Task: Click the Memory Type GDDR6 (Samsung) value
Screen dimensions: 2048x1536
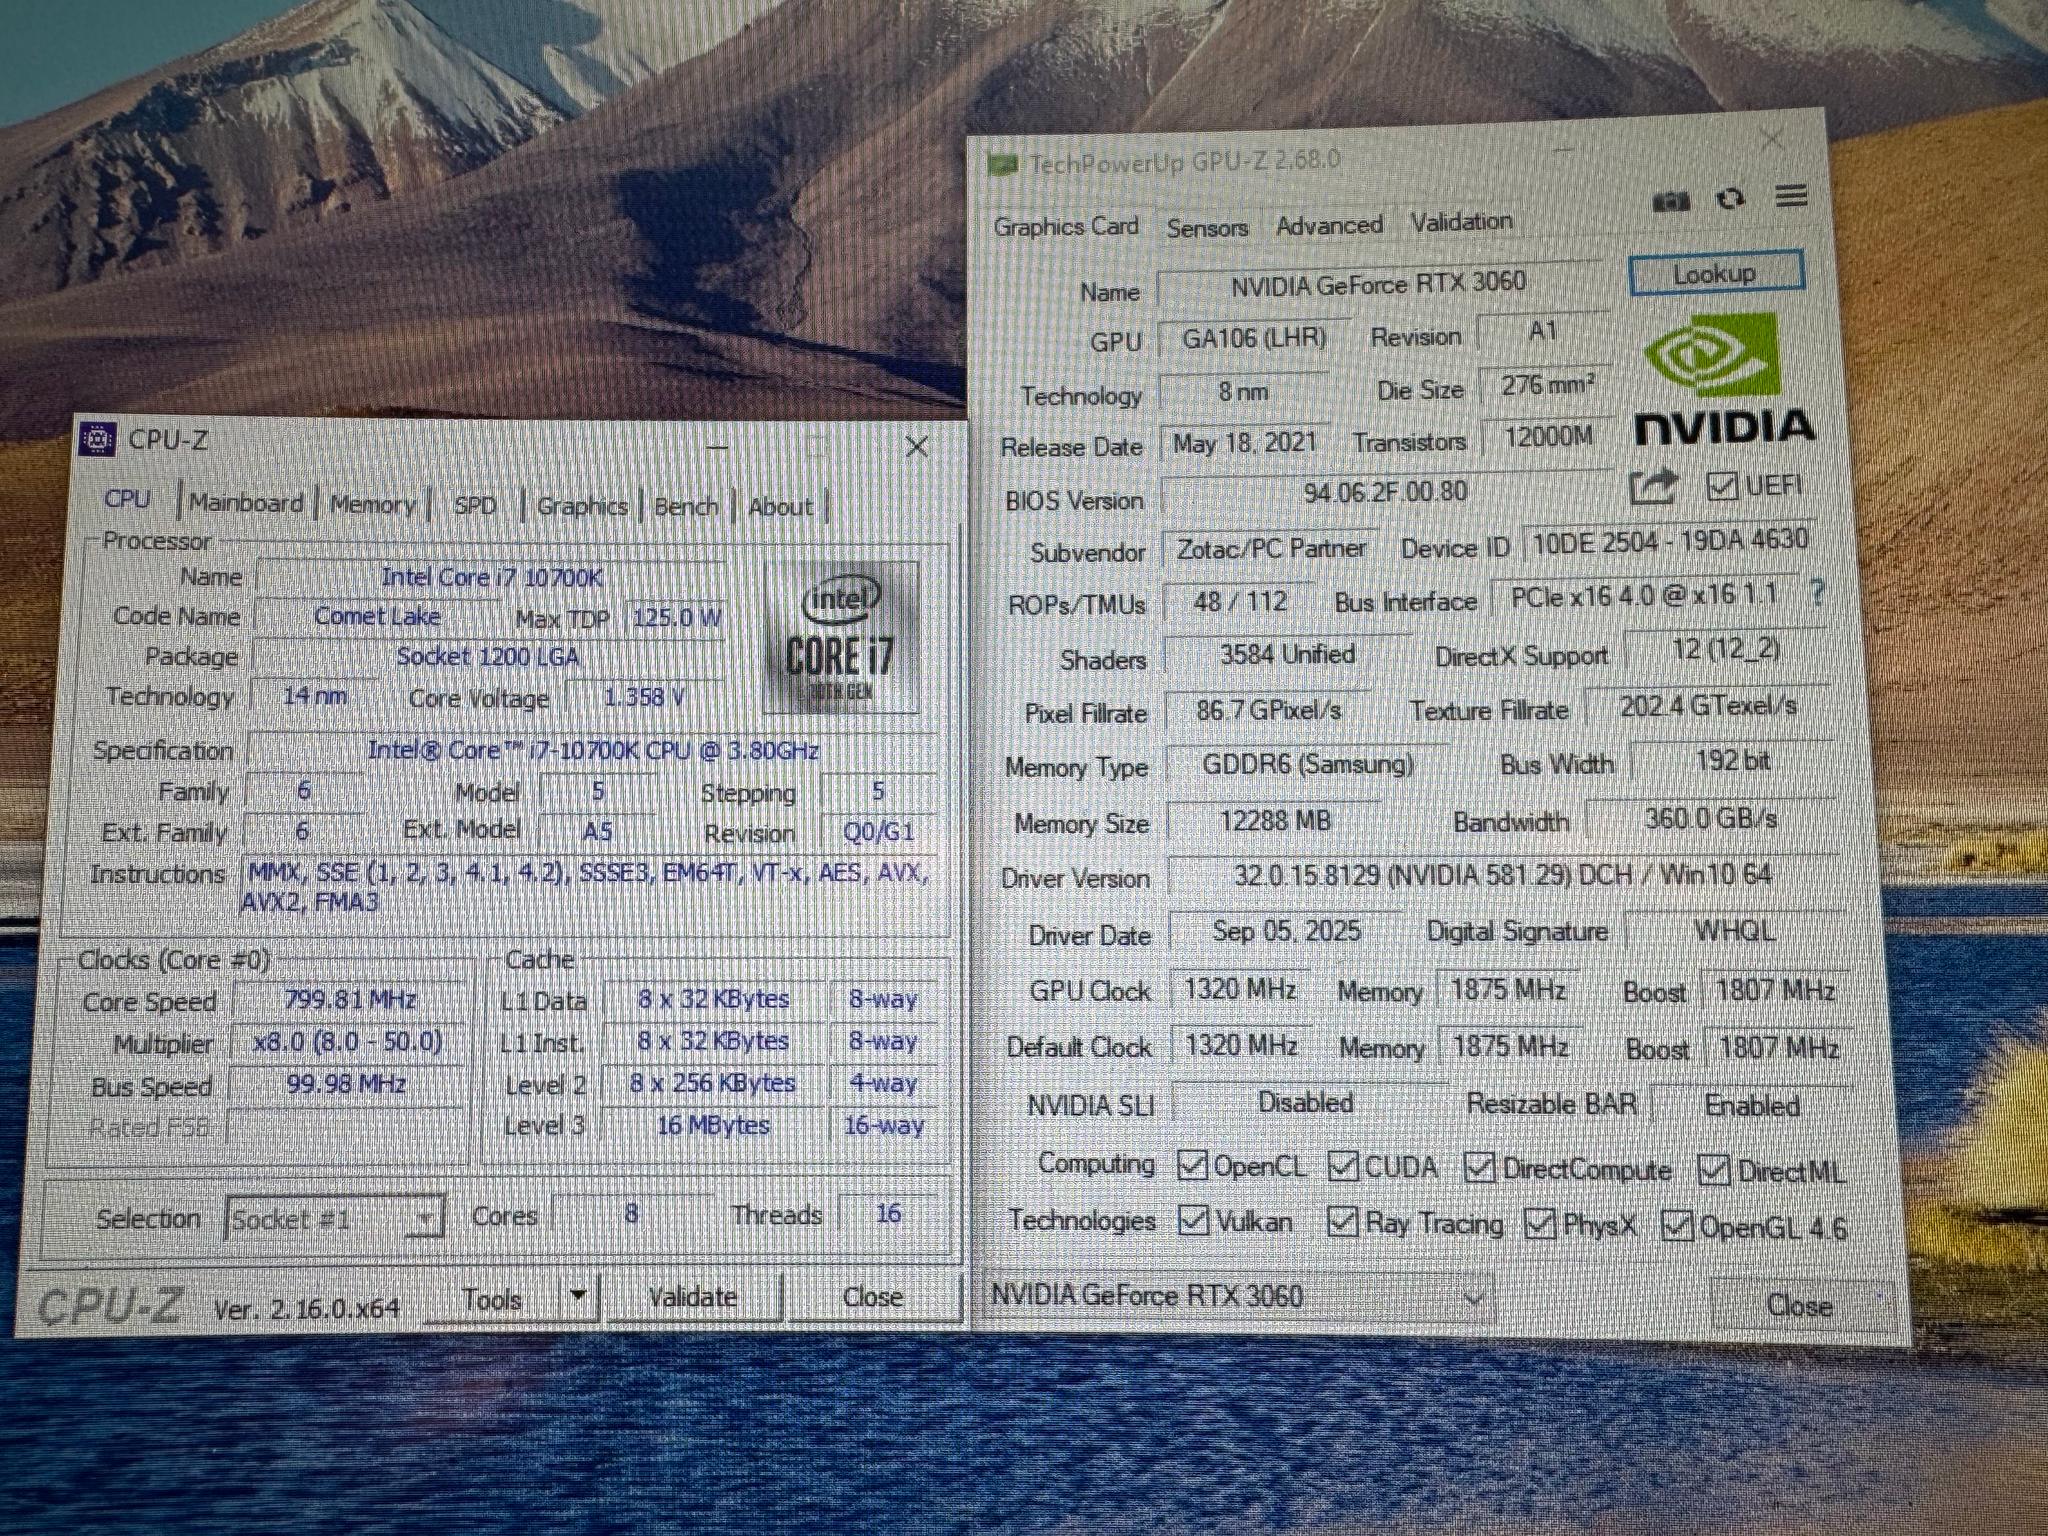Action: (1307, 765)
